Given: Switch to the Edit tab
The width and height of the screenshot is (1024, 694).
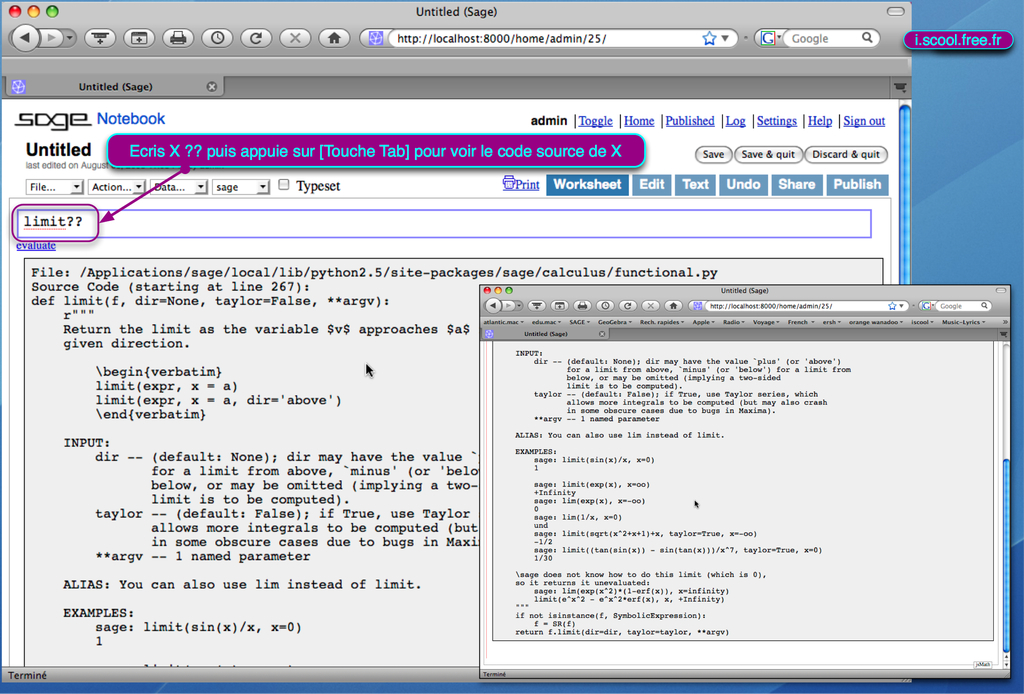Looking at the screenshot, I should click(x=652, y=185).
